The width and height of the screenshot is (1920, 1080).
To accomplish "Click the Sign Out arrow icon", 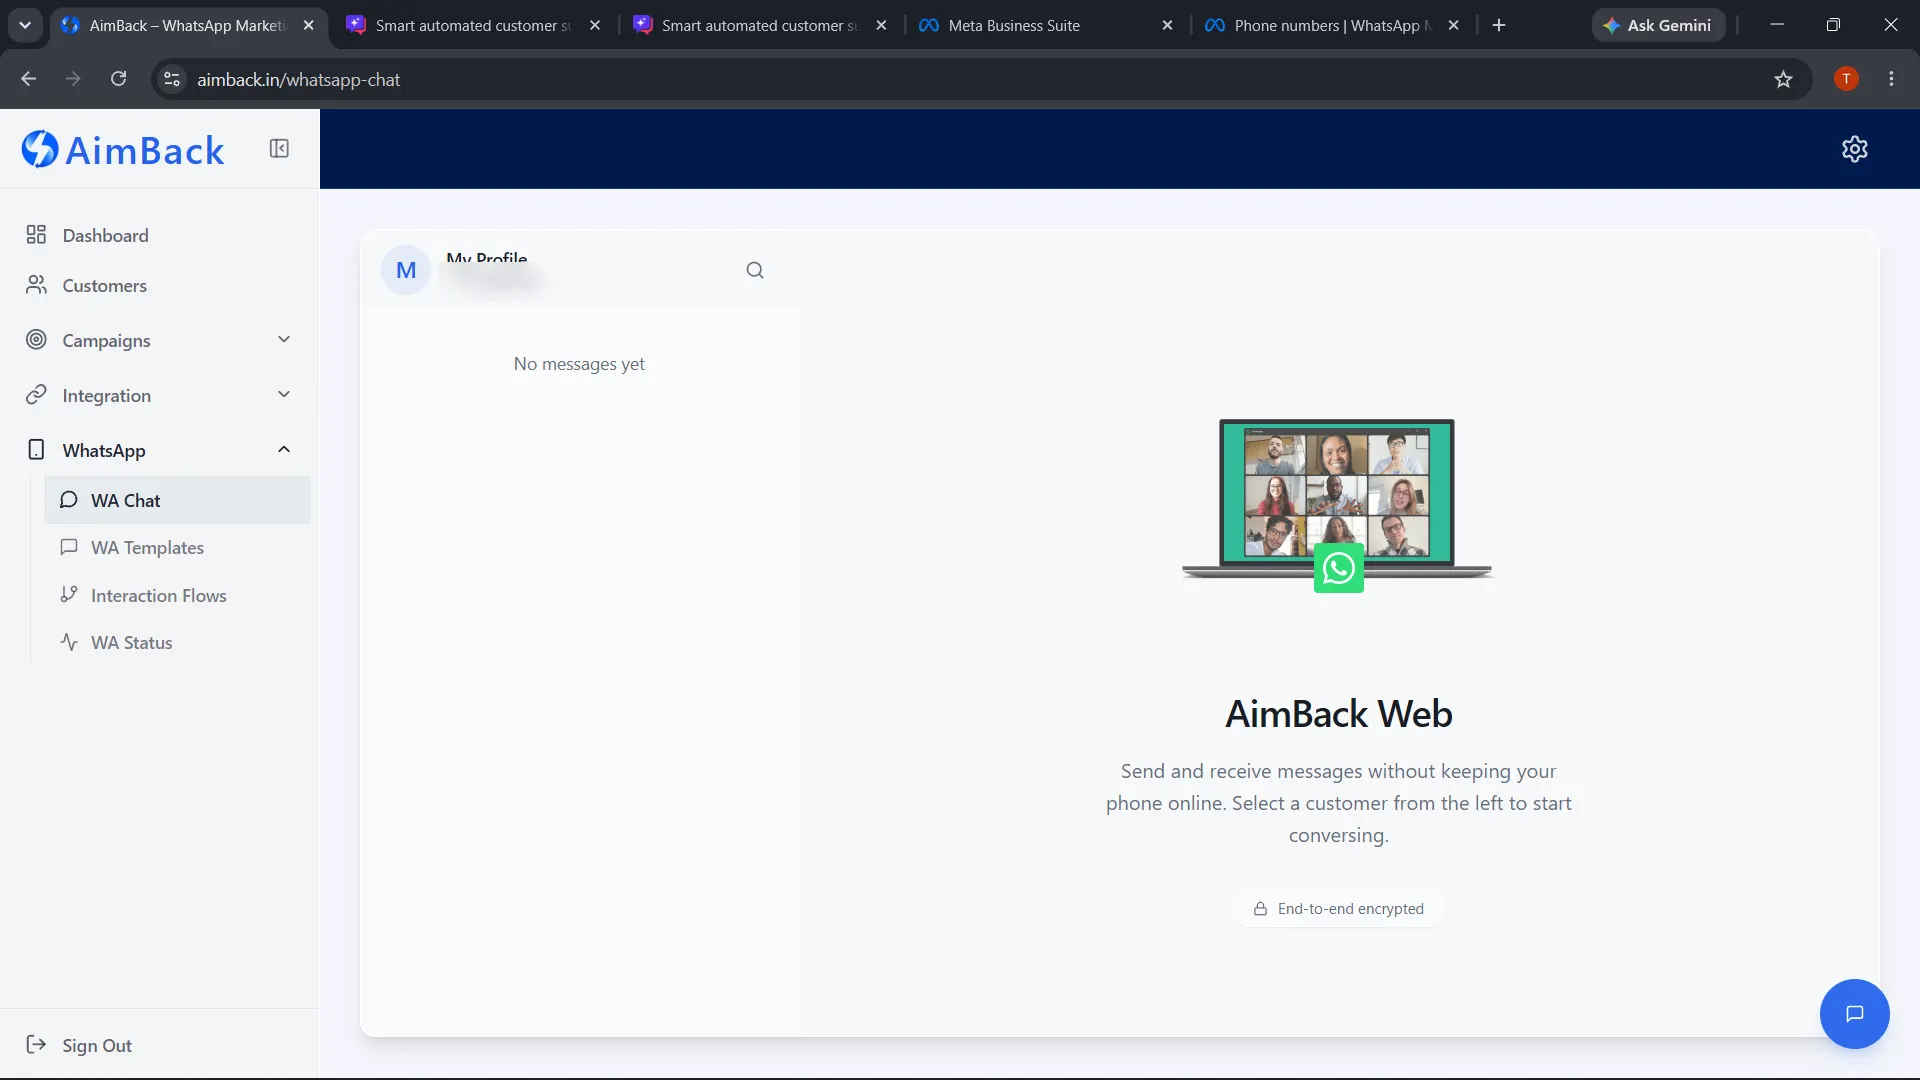I will [x=36, y=1045].
